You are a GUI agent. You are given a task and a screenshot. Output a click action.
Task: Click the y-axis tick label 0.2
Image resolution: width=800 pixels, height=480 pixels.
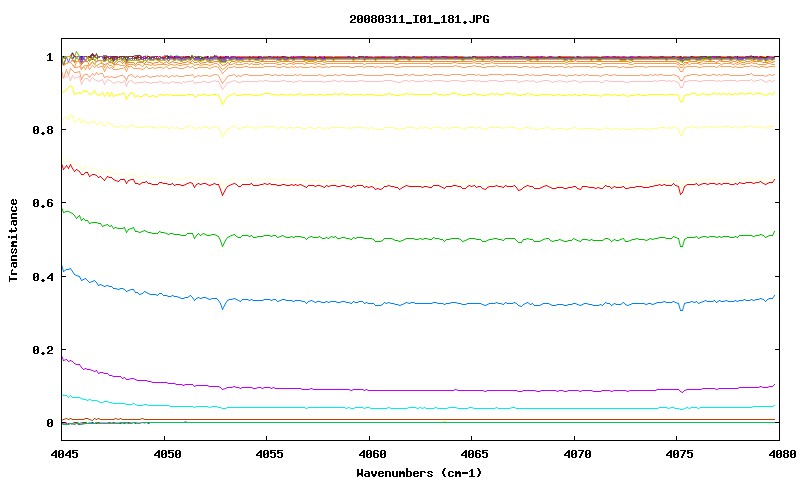(x=43, y=349)
